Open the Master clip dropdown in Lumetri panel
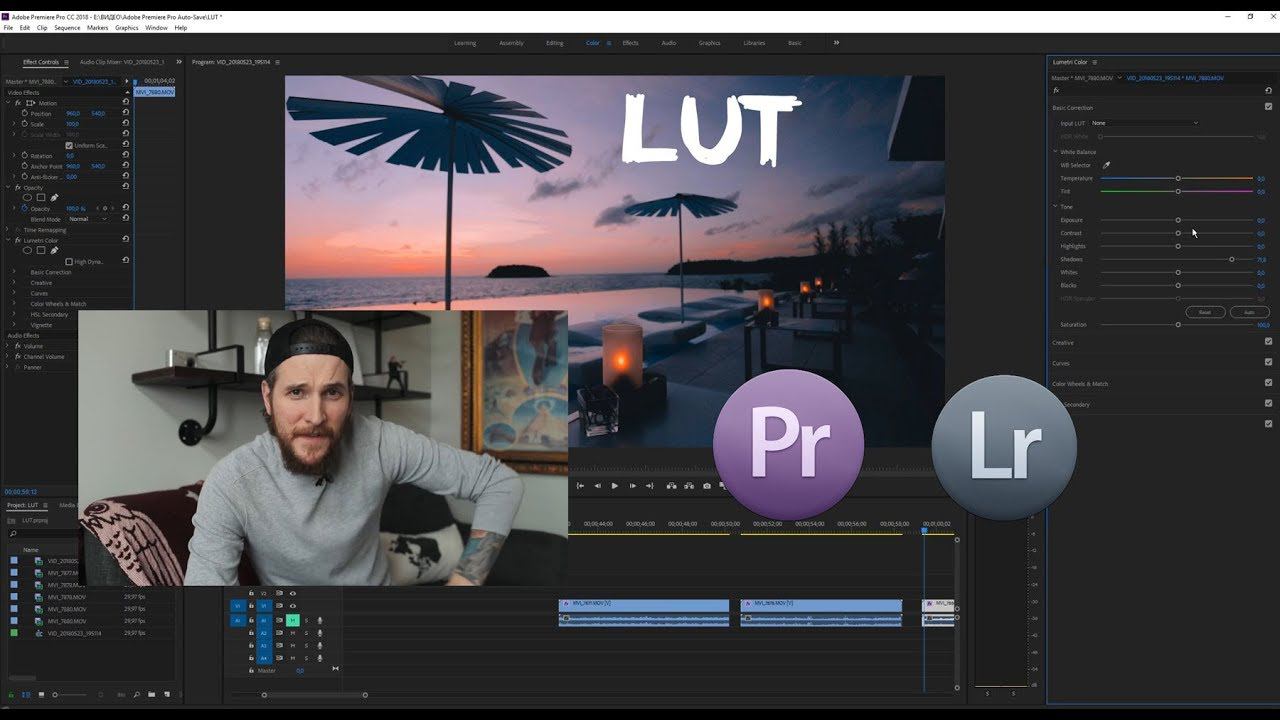Viewport: 1280px width, 720px height. tap(1120, 77)
